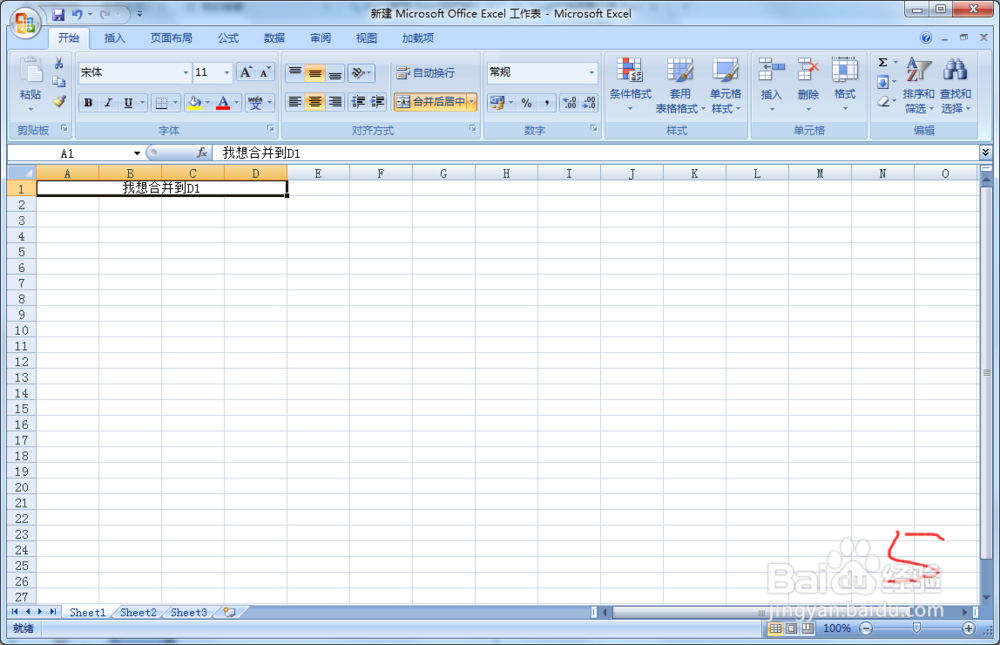The height and width of the screenshot is (645, 1000).
Task: Apply fill color bucket to cell
Action: point(195,102)
